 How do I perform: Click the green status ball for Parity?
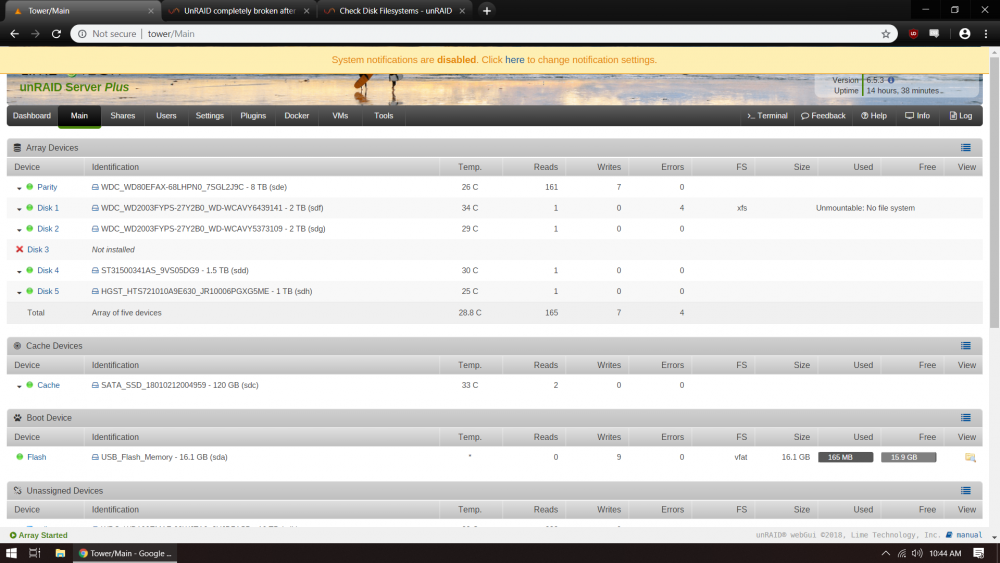click(x=29, y=187)
